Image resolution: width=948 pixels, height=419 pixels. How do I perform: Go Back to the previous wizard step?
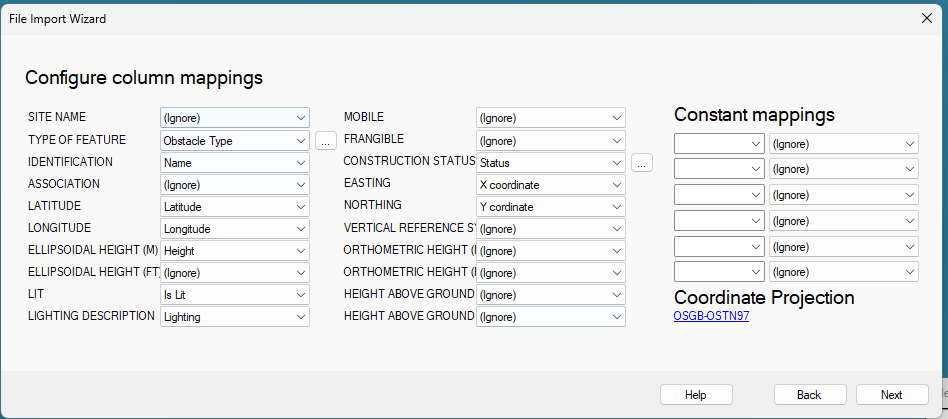pyautogui.click(x=809, y=395)
